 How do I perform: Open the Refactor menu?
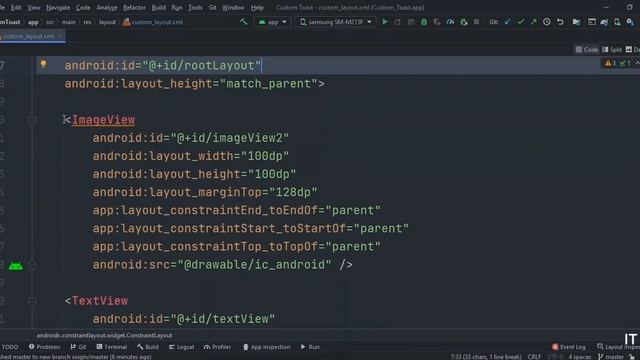pyautogui.click(x=134, y=7)
